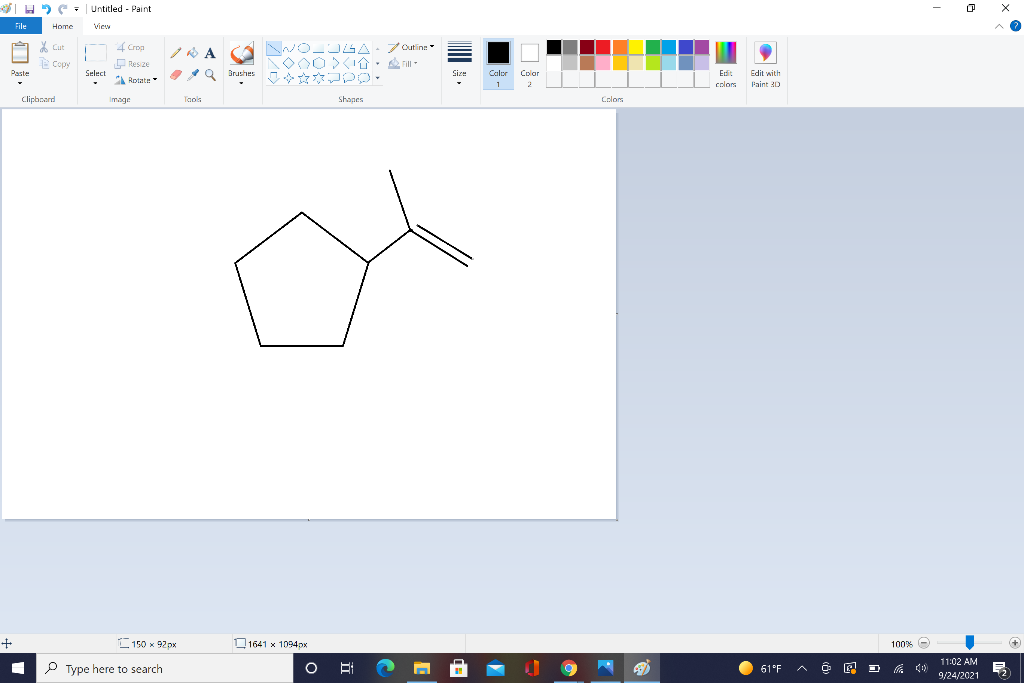
Task: Select the Oval shape
Action: 304,47
